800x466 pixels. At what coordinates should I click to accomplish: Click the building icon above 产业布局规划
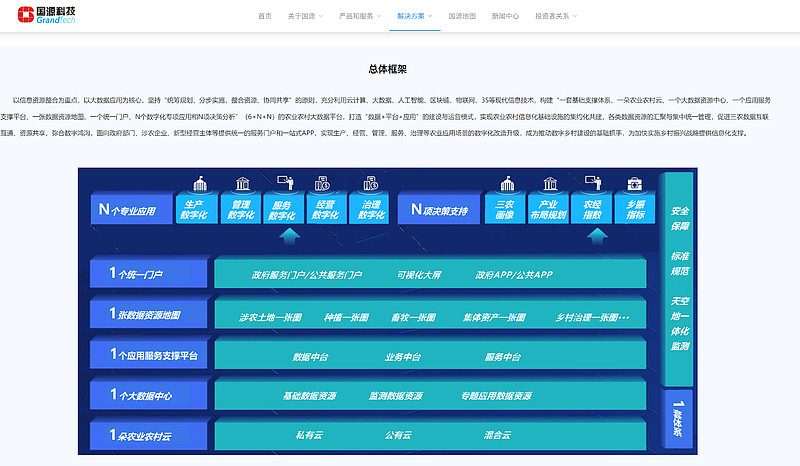pyautogui.click(x=550, y=183)
